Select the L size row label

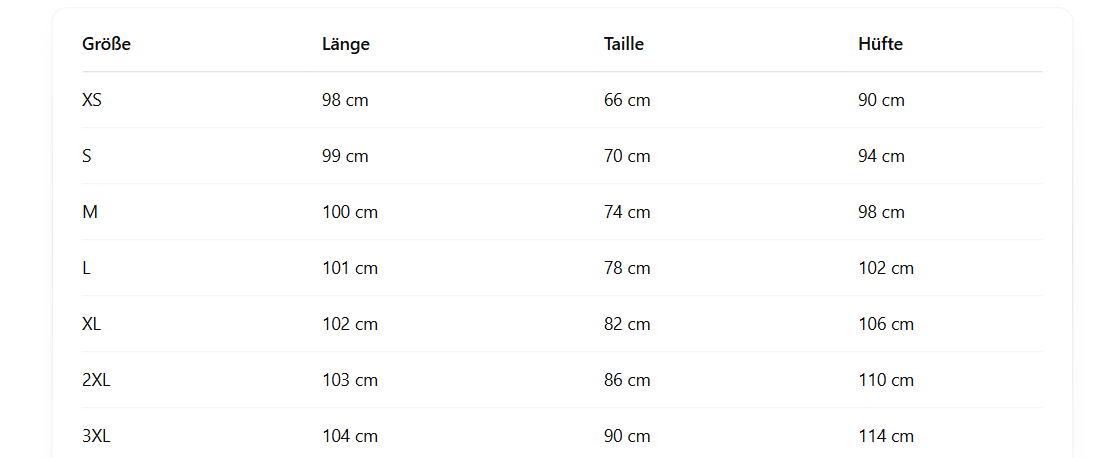click(x=87, y=268)
